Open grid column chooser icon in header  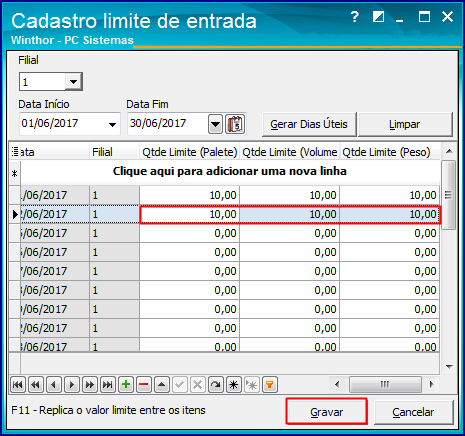point(15,152)
